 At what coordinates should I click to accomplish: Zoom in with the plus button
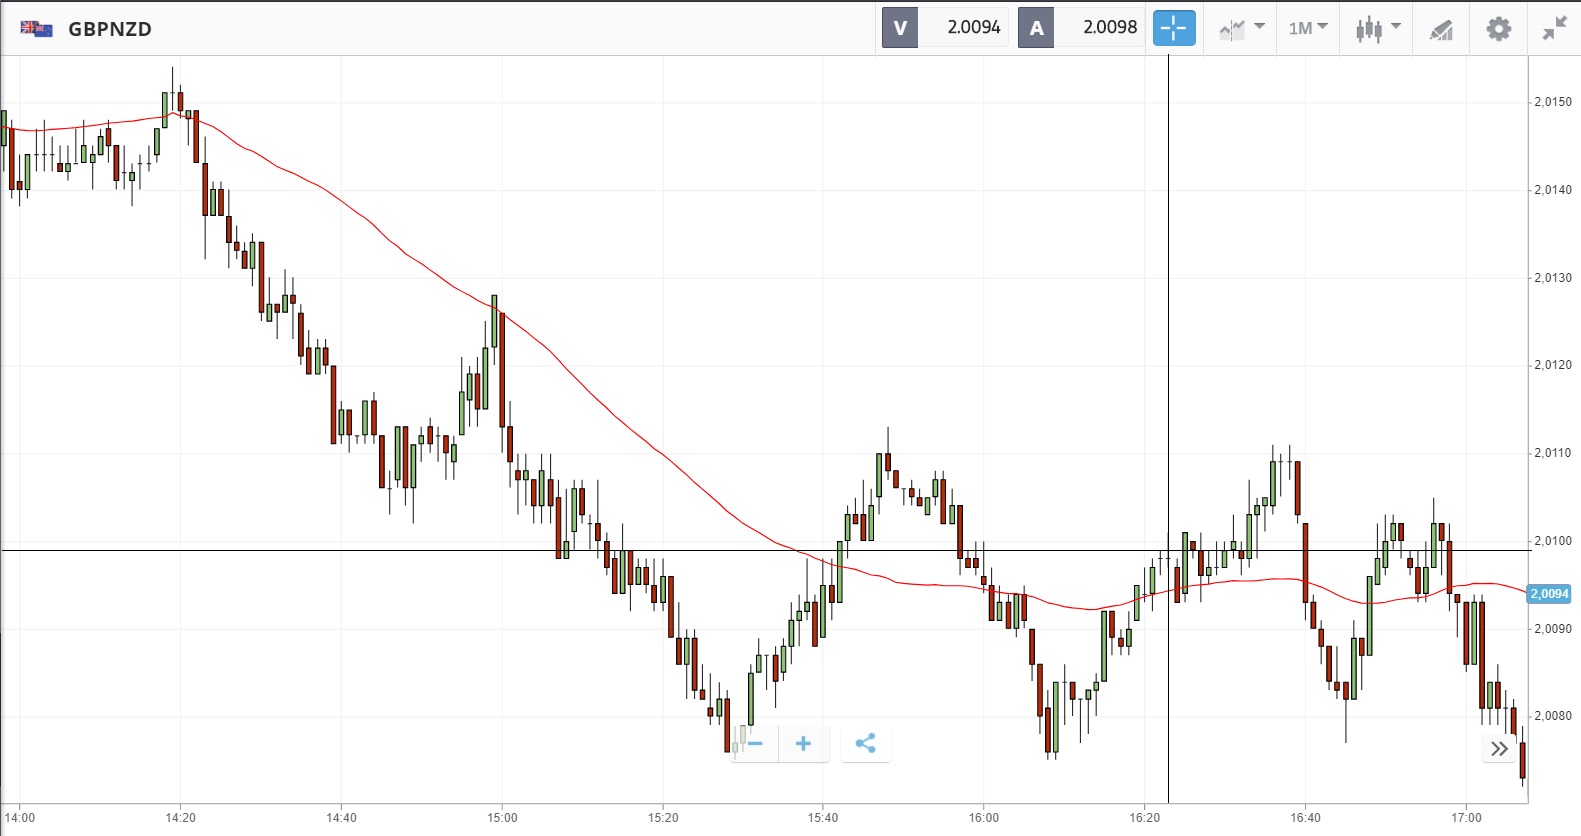coord(803,743)
